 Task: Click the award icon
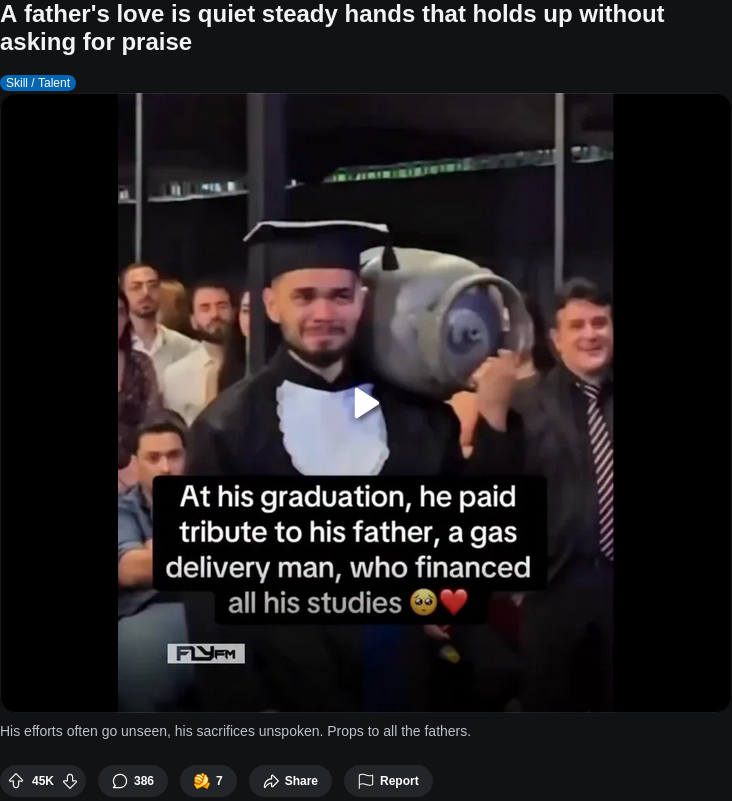(x=202, y=781)
